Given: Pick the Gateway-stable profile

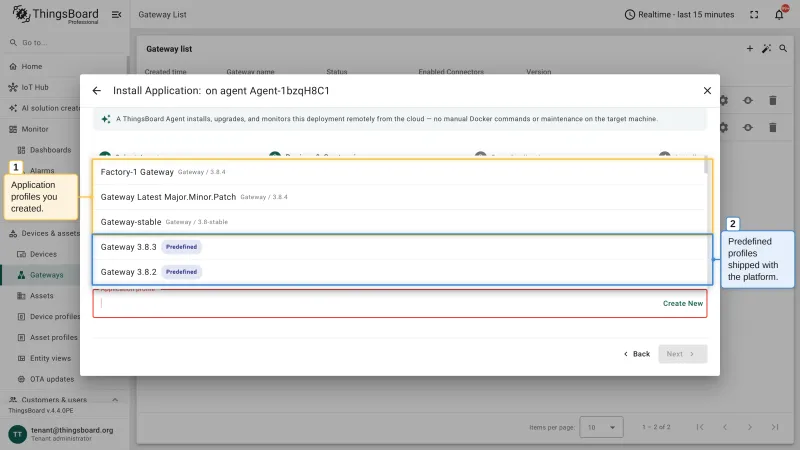Looking at the screenshot, I should tap(399, 222).
